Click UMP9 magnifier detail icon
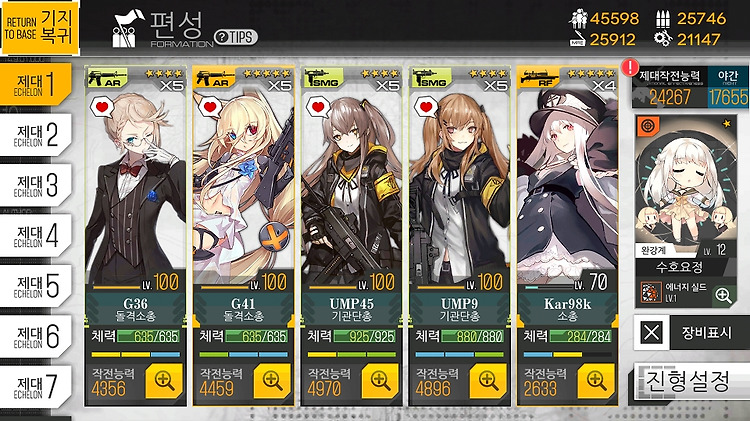This screenshot has width=750, height=421. point(488,381)
